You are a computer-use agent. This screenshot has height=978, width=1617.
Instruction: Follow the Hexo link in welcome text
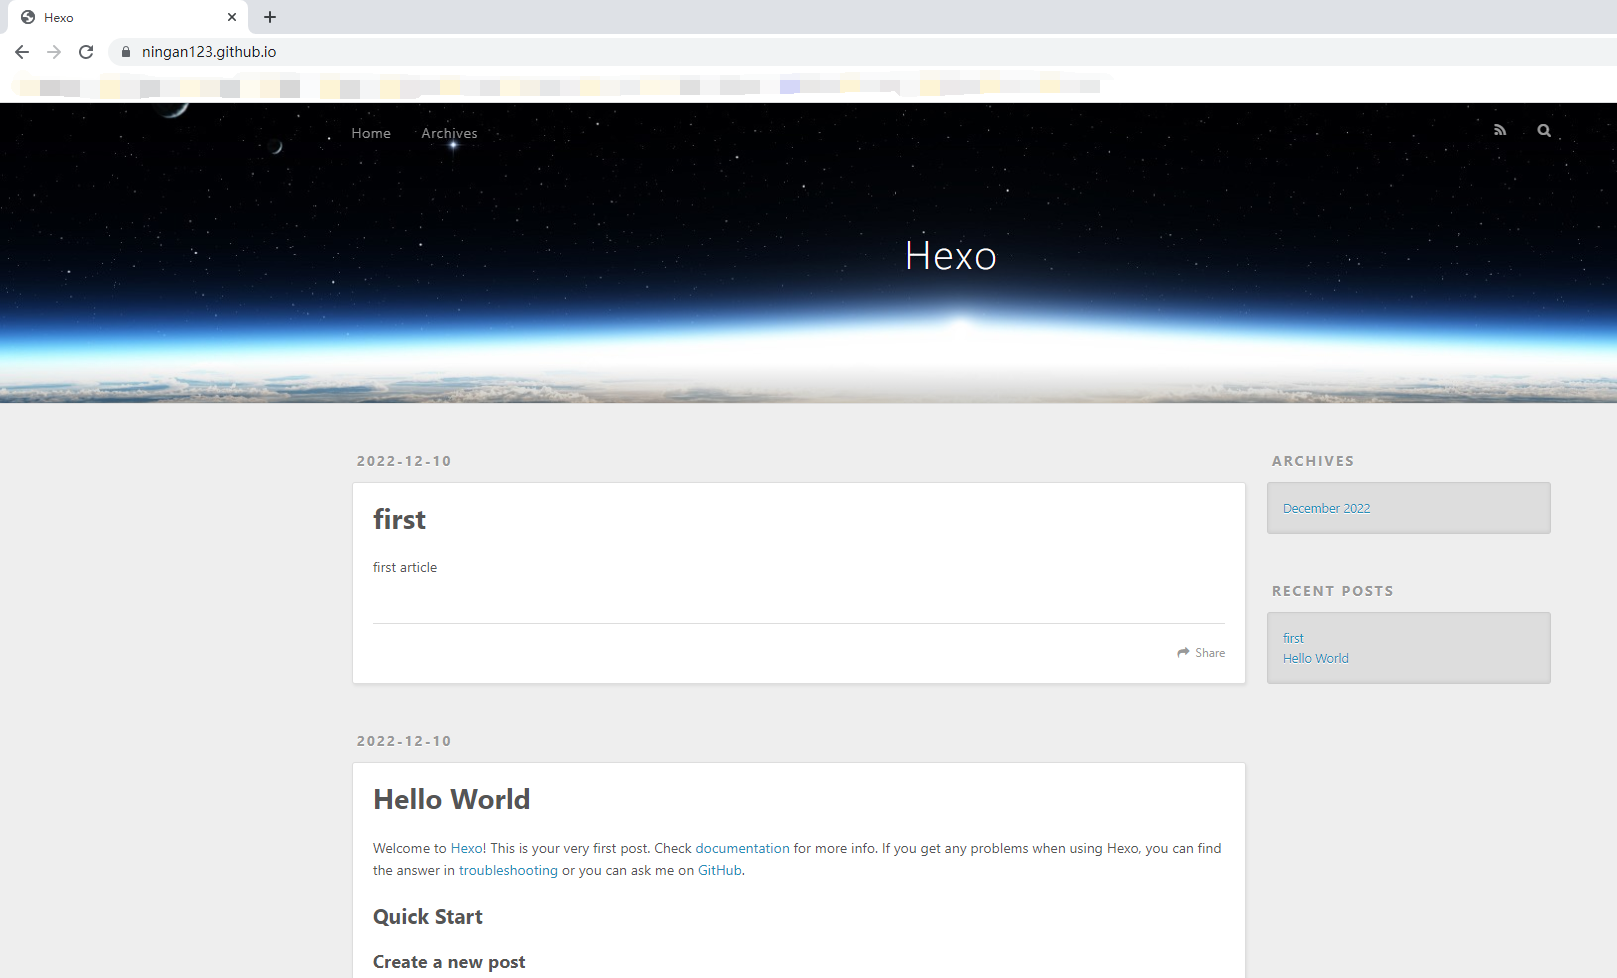[x=466, y=848]
